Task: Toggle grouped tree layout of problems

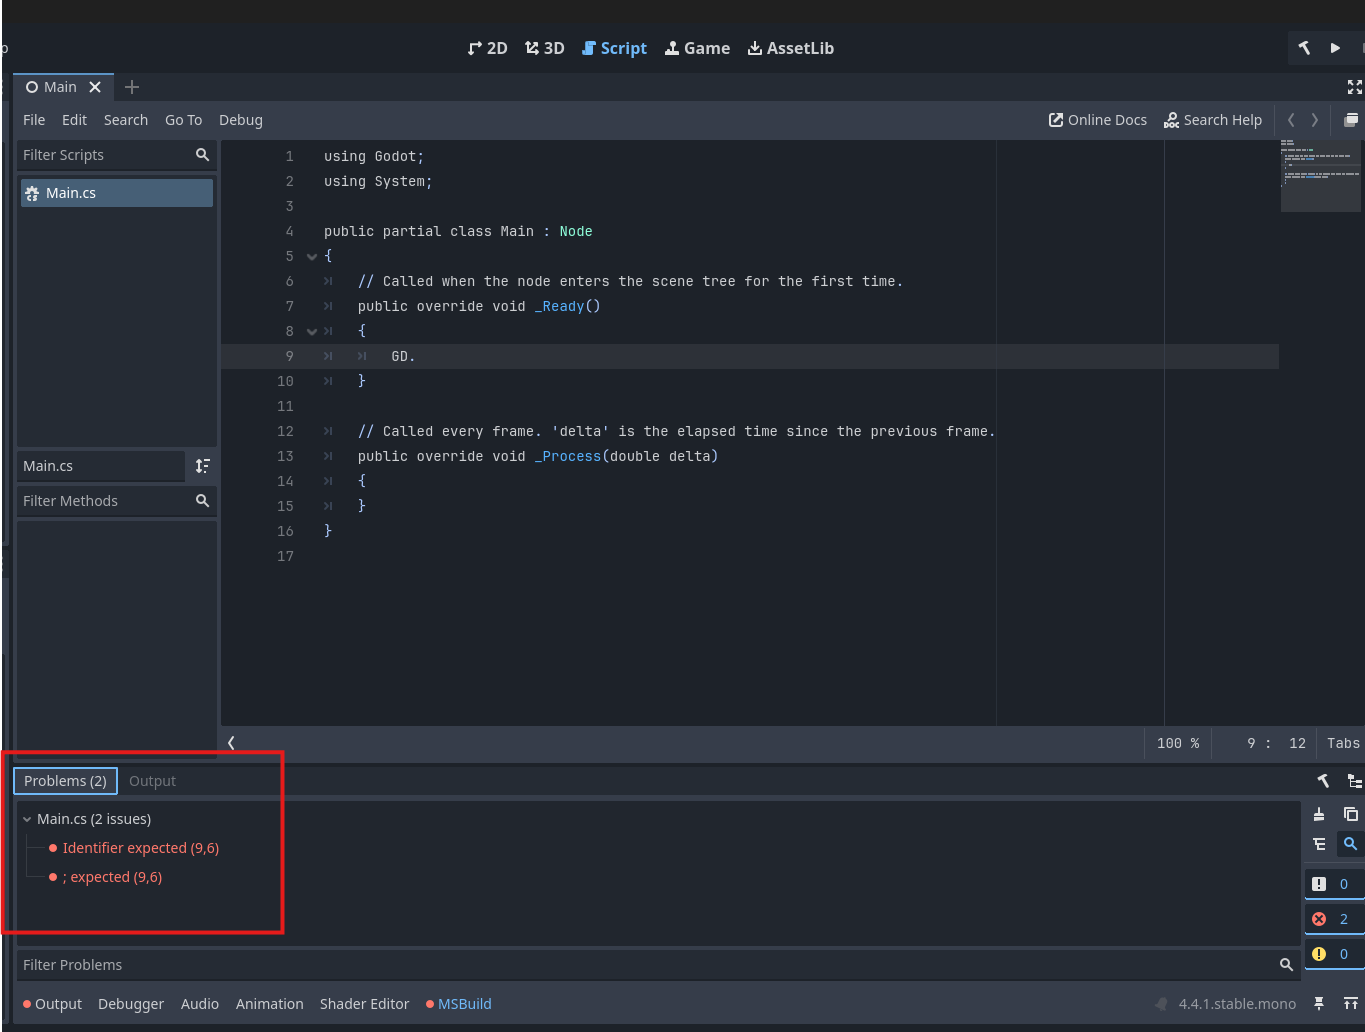Action: coord(1319,844)
